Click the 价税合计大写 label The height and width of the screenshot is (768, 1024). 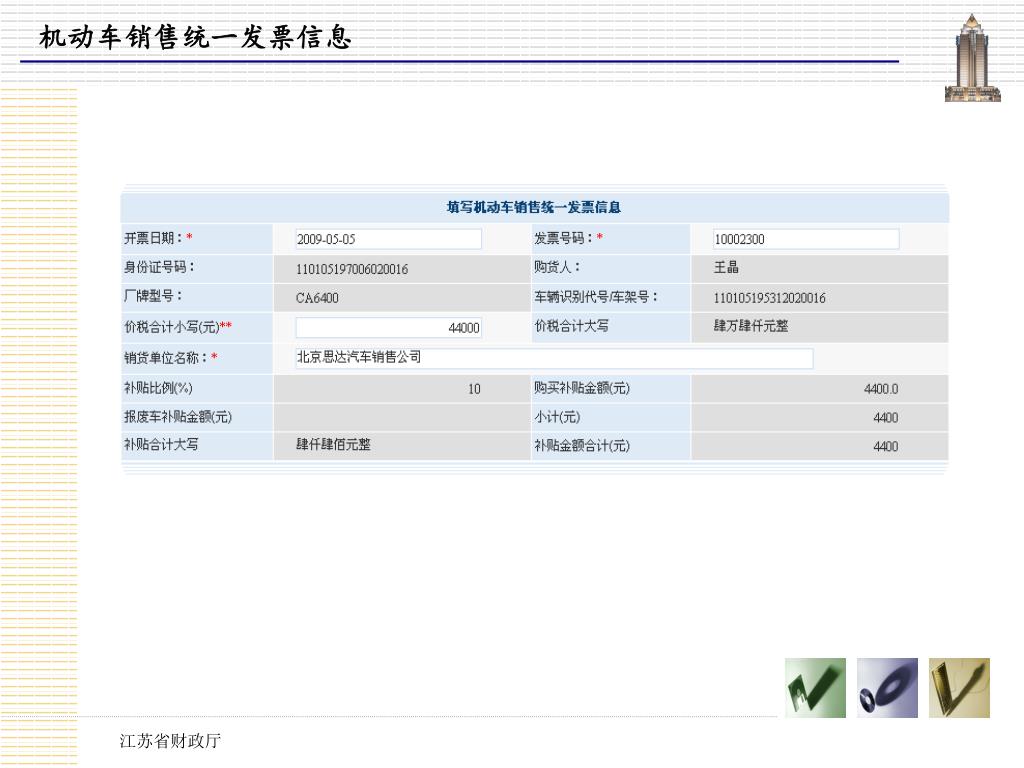[x=571, y=326]
